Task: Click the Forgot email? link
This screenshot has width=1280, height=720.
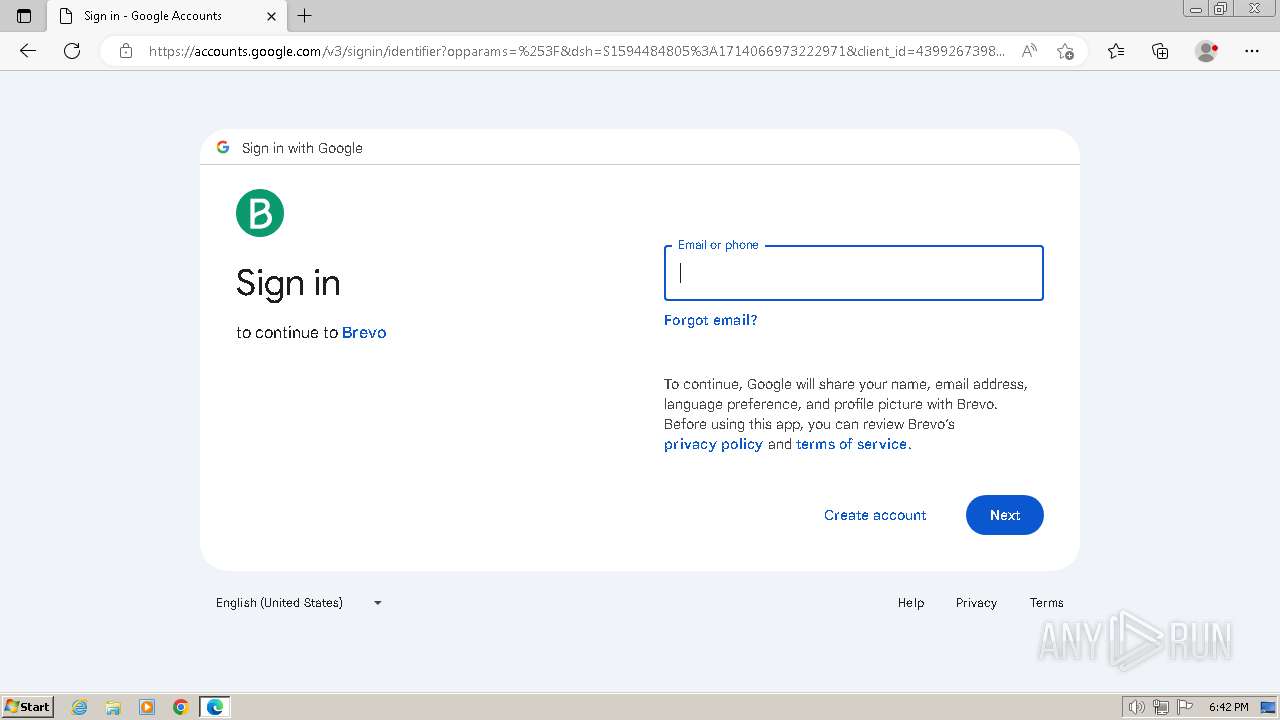Action: coord(711,320)
